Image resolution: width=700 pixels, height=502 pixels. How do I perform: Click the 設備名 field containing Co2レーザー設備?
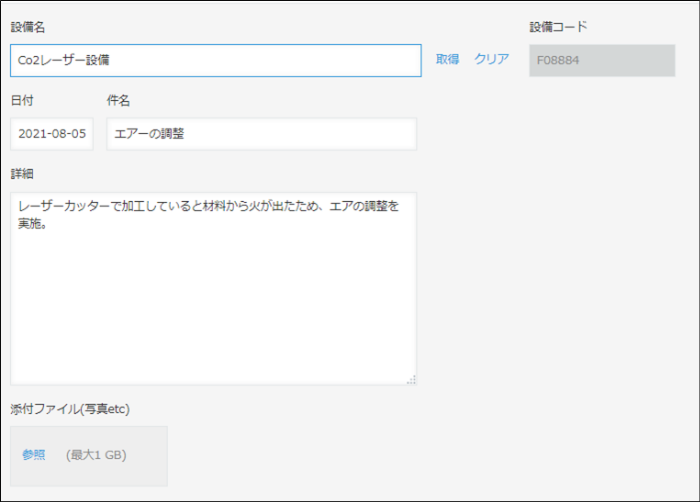[216, 60]
